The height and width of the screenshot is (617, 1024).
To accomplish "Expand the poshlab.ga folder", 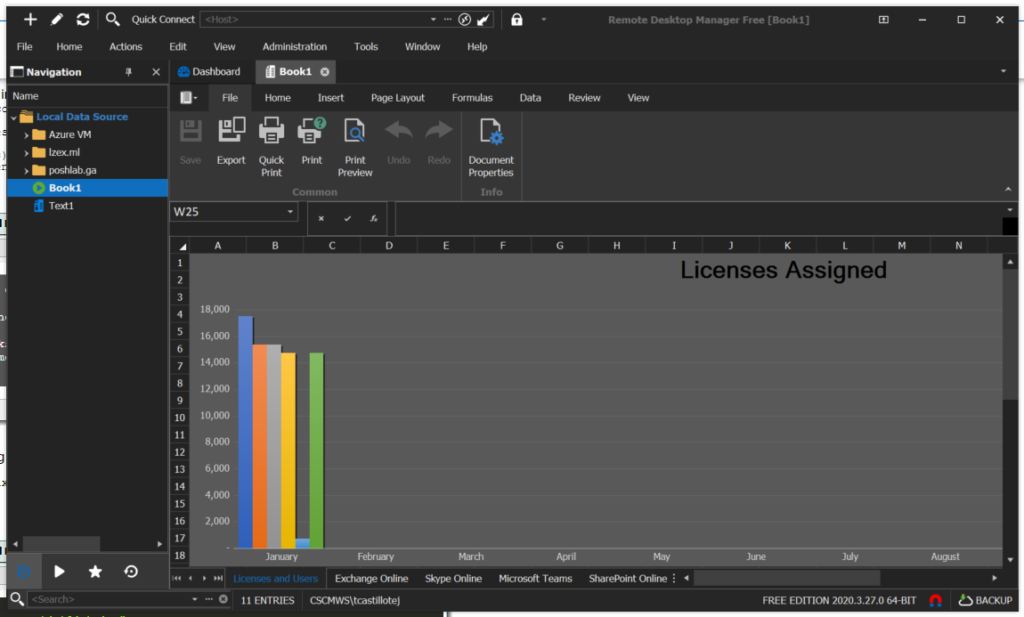I will click(x=27, y=170).
